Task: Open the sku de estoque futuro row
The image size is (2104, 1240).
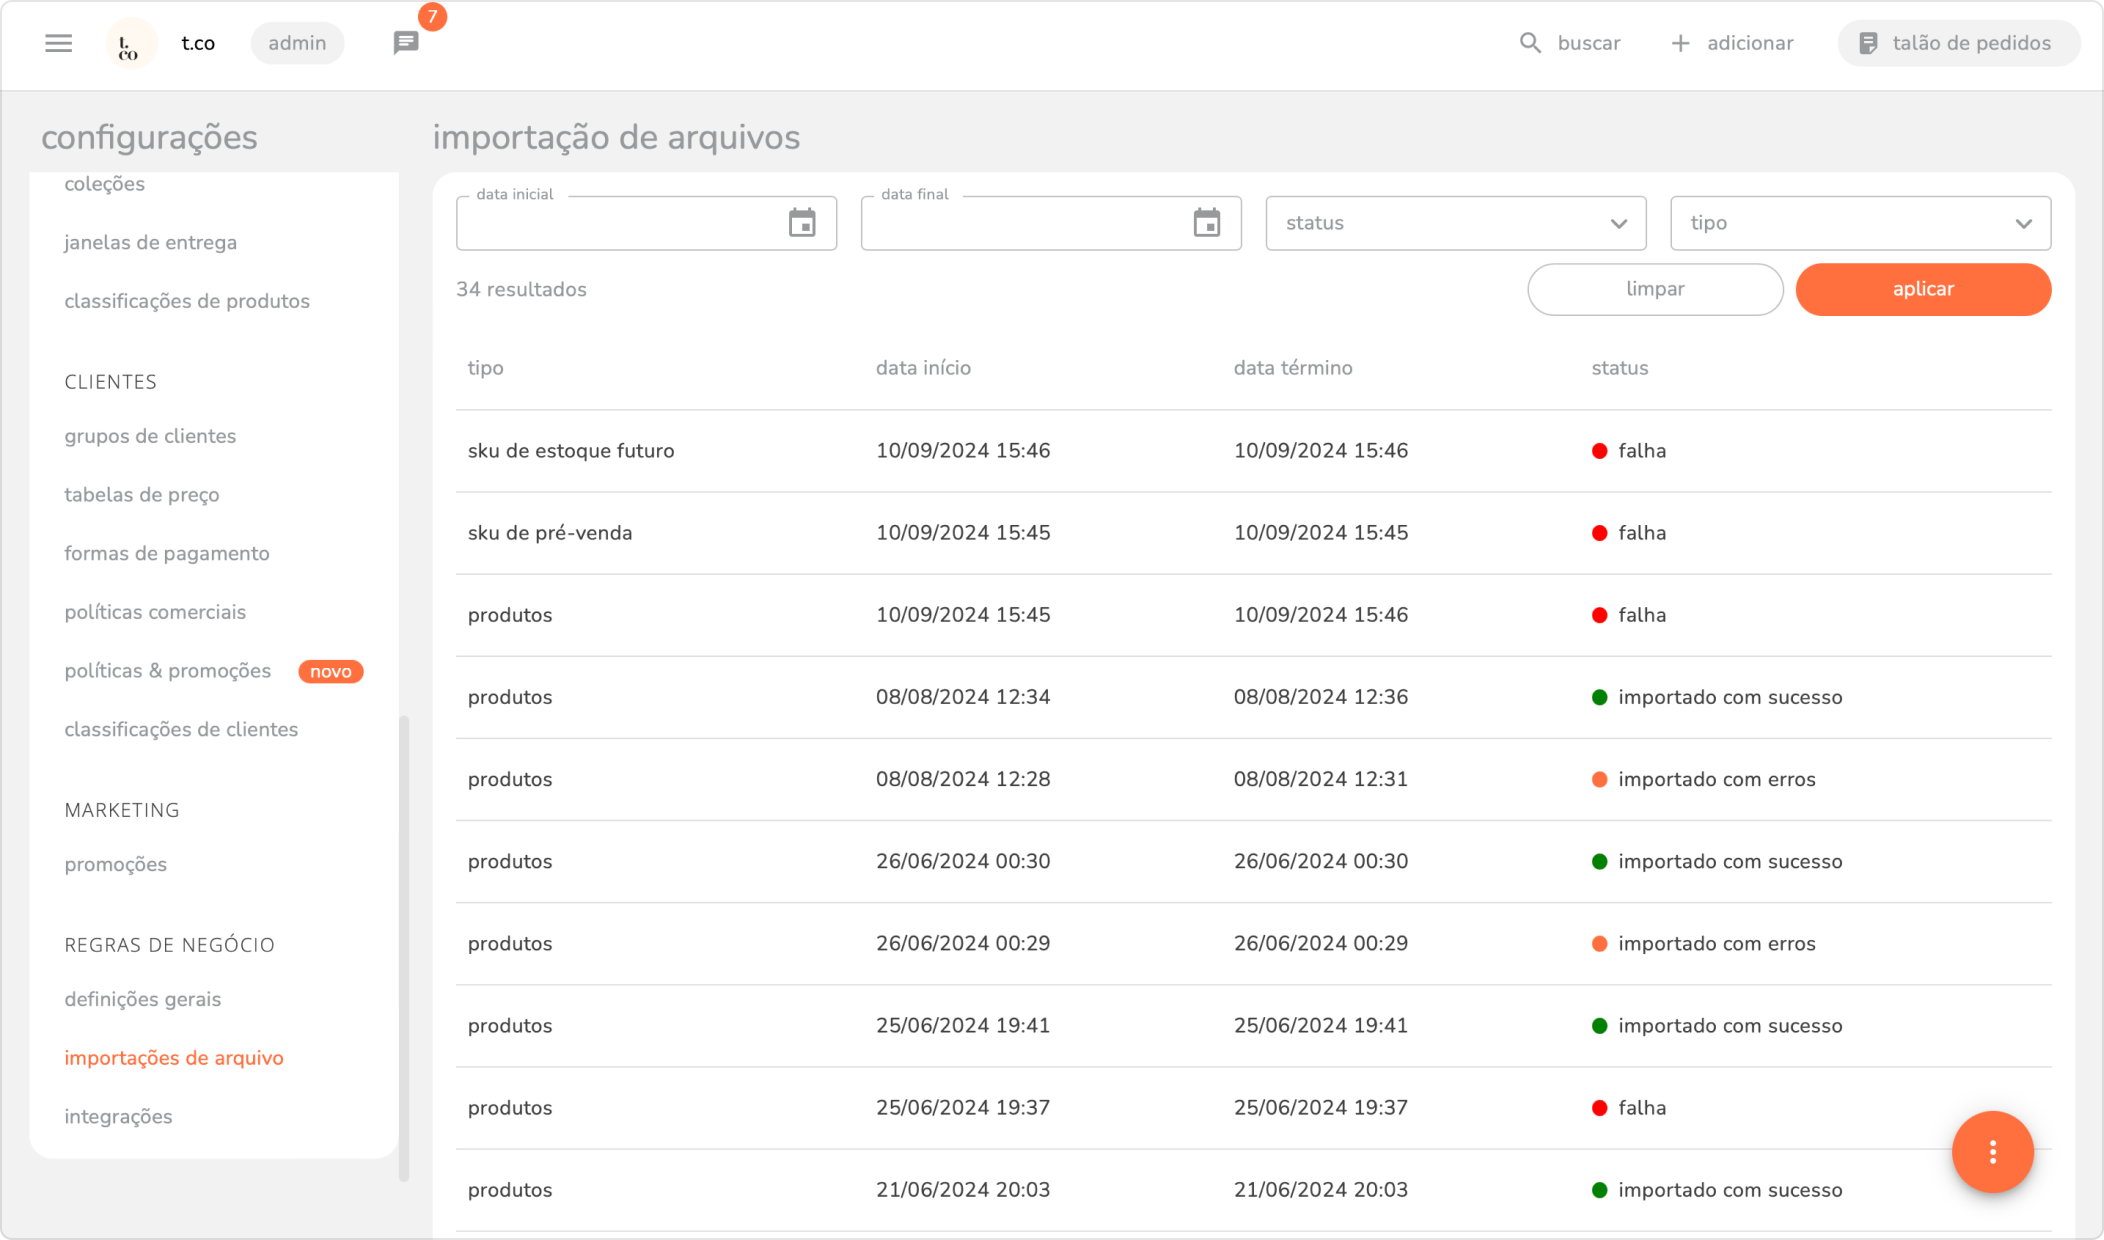Action: [571, 451]
